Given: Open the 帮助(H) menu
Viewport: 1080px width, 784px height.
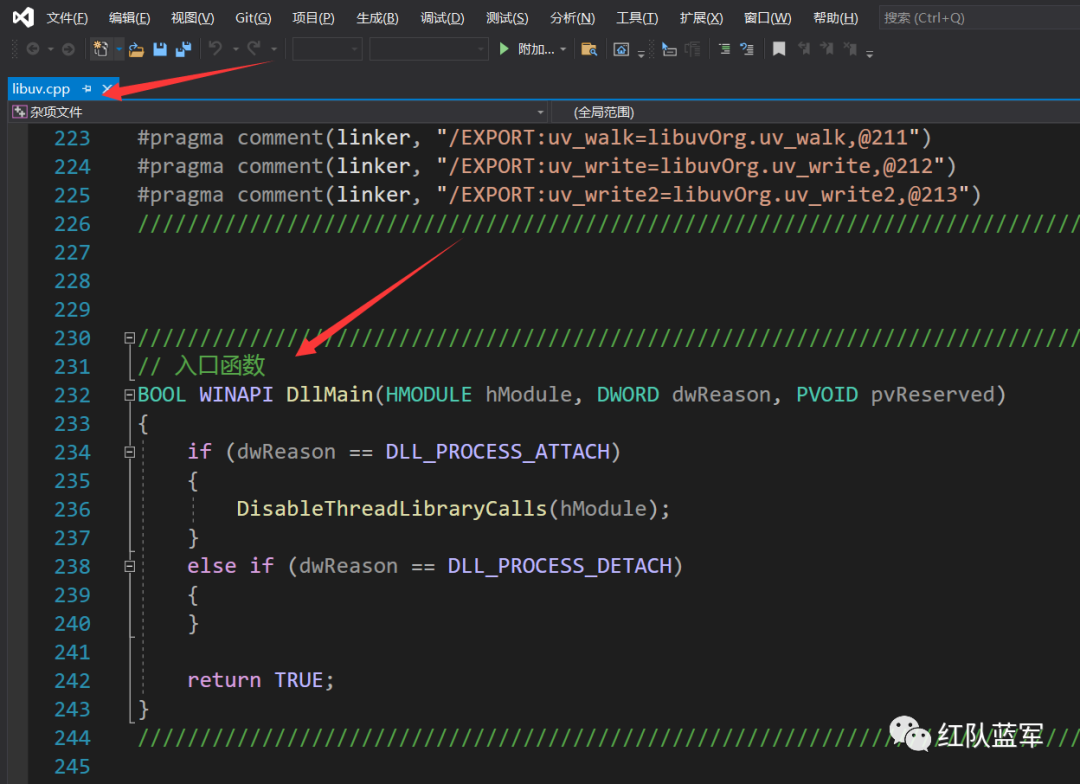Looking at the screenshot, I should 835,18.
